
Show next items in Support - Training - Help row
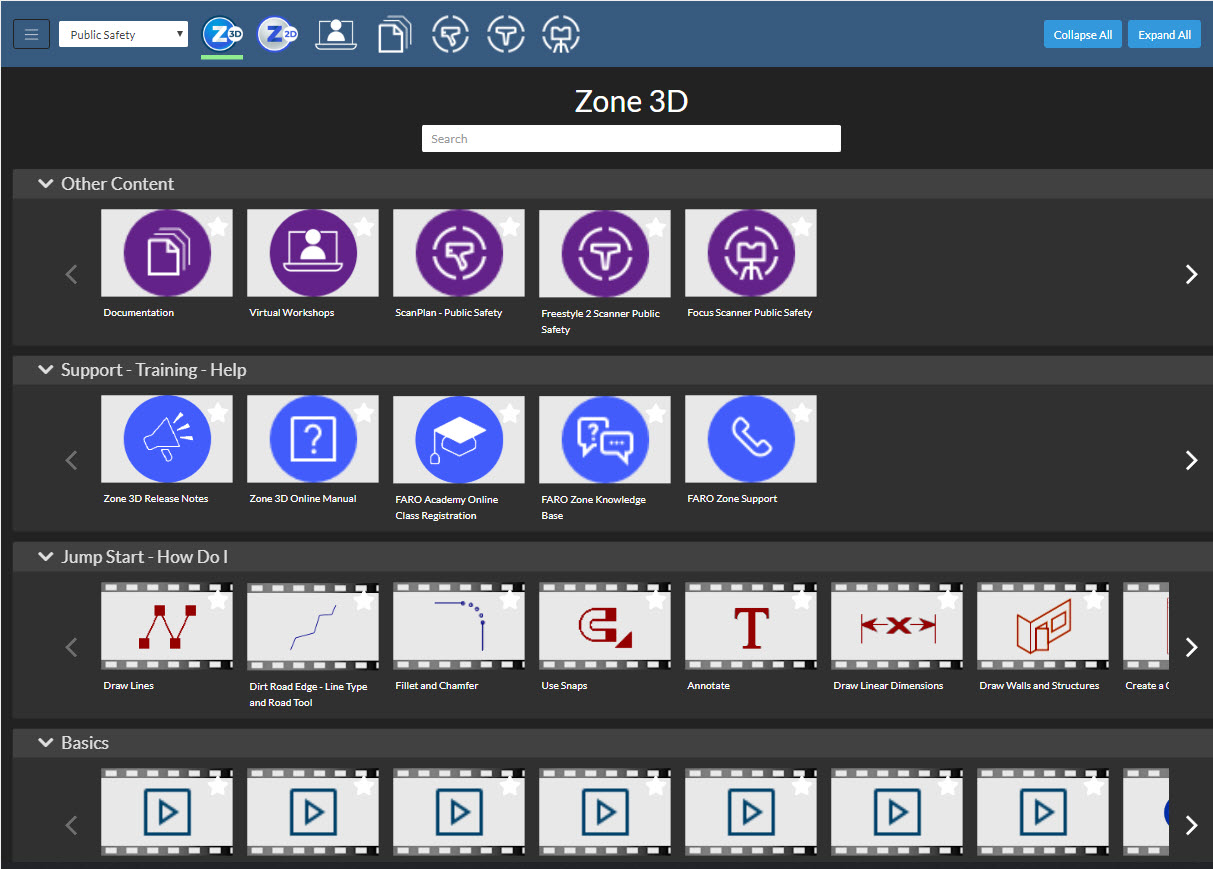(1191, 460)
